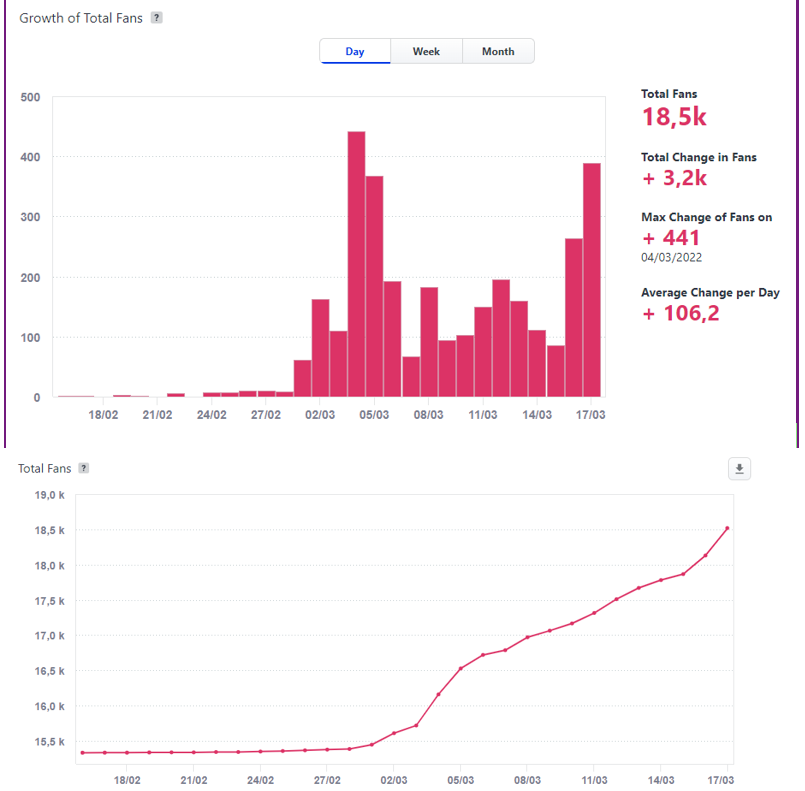The image size is (805, 791).
Task: Click the 15,5 k label on line chart axis
Action: [49, 742]
